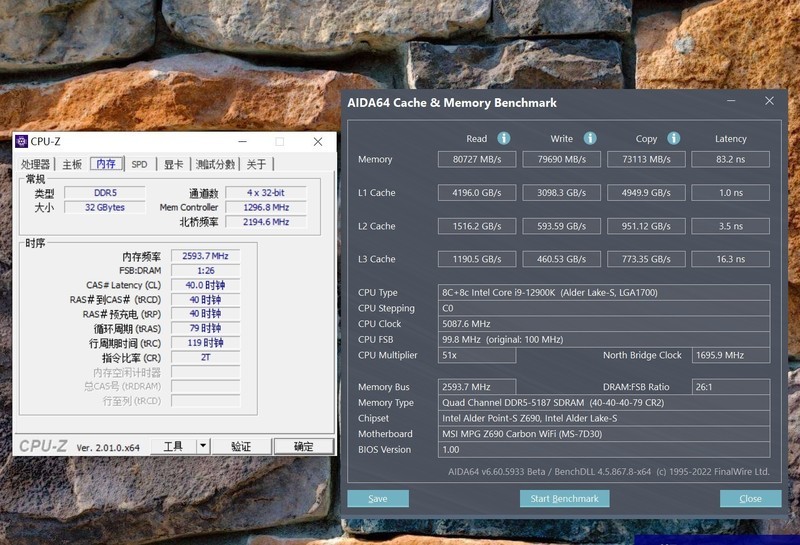
Task: Open the tools dropdown arrow in CPU-Z
Action: [x=203, y=446]
